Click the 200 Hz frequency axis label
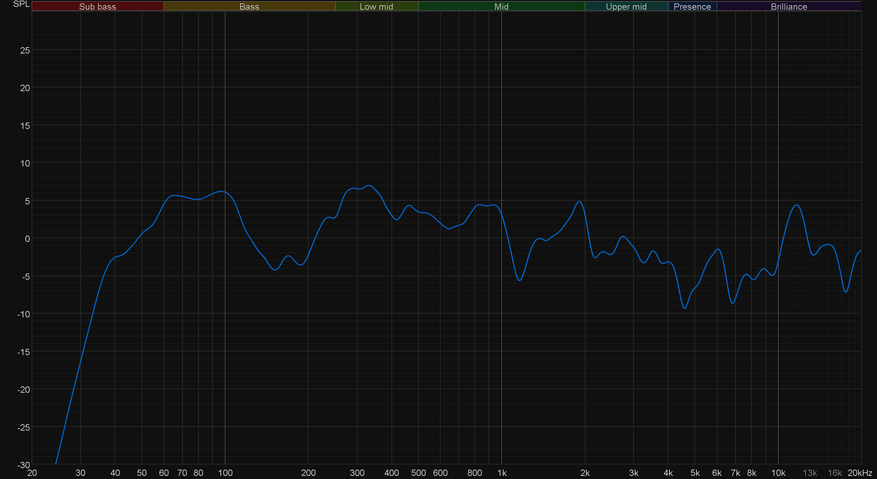Viewport: 877px width, 479px height. (308, 472)
